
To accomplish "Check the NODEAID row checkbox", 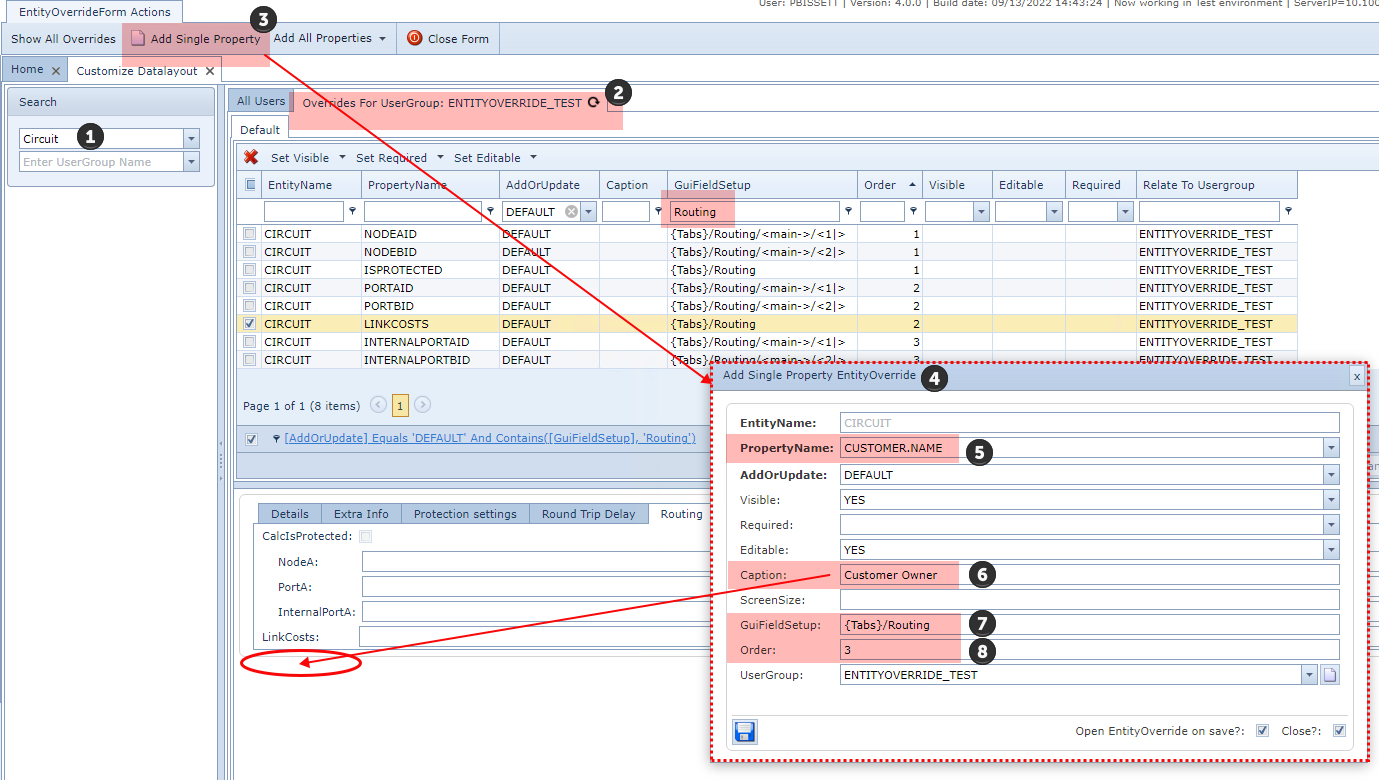I will click(x=249, y=234).
